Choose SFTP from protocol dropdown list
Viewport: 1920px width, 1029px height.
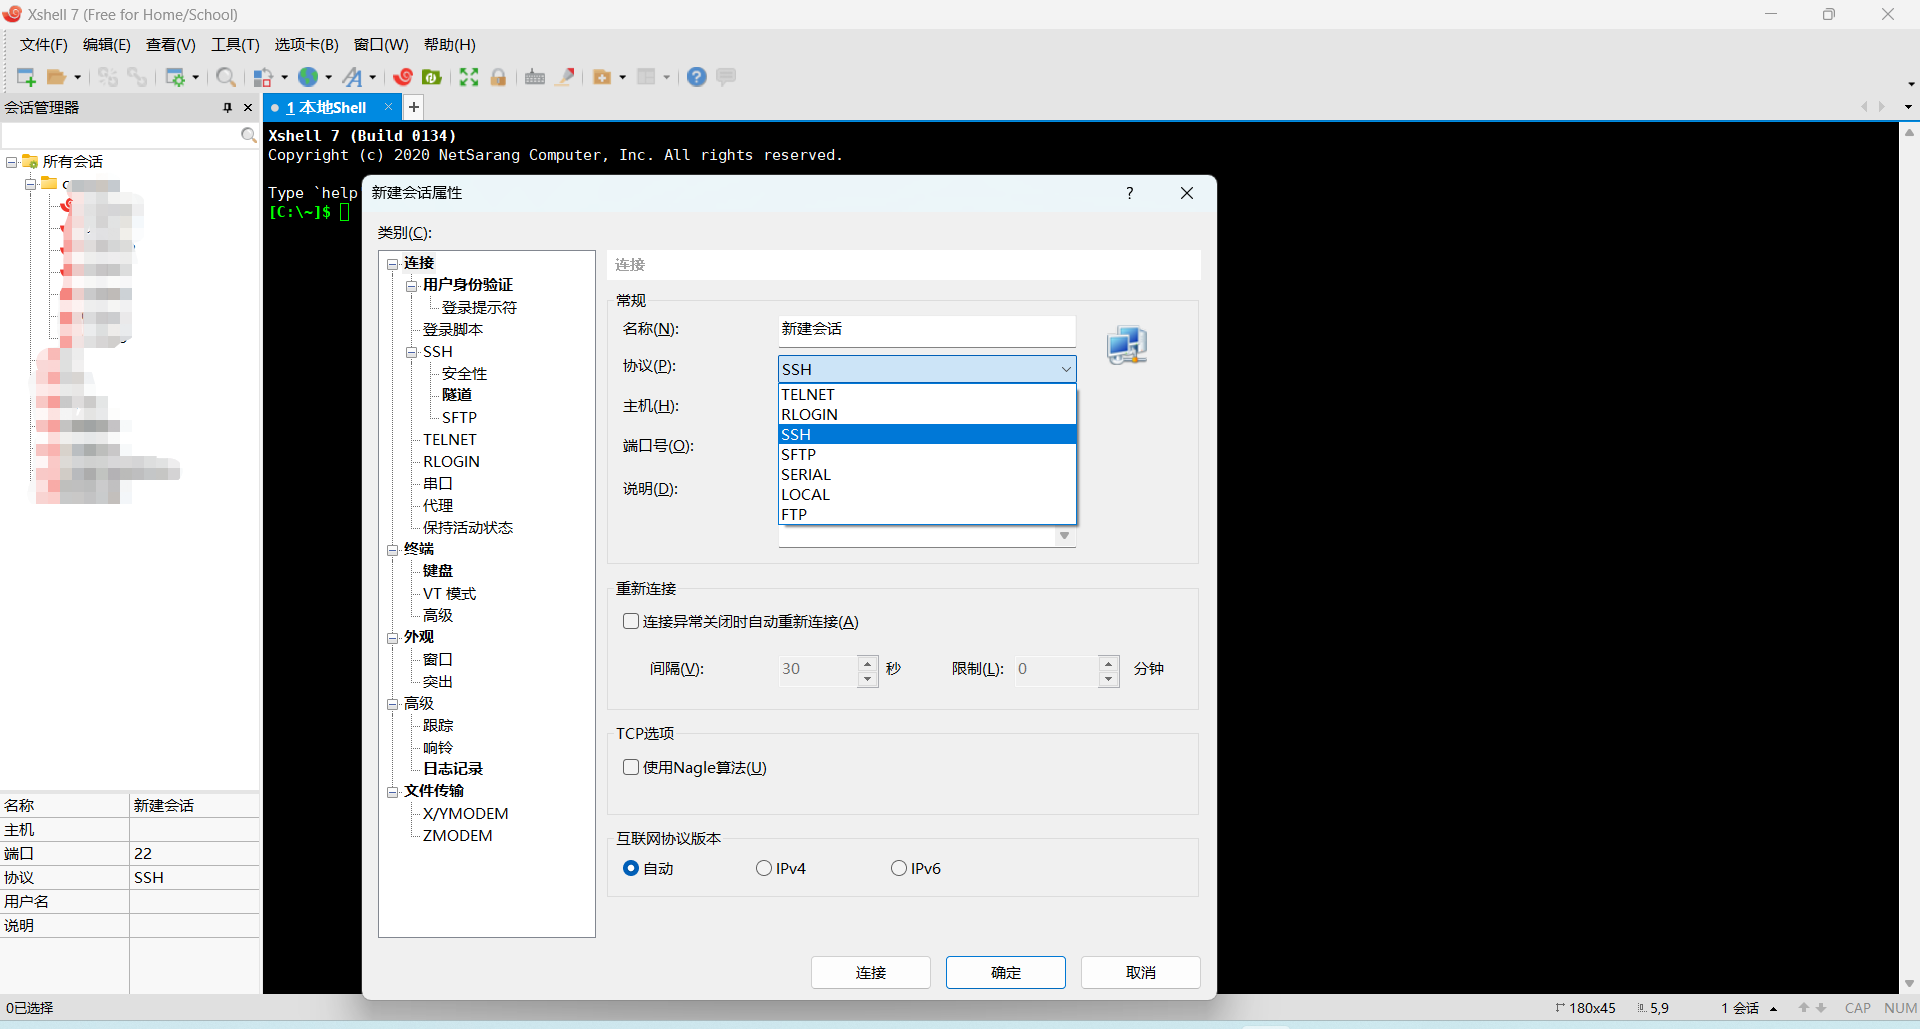[927, 455]
